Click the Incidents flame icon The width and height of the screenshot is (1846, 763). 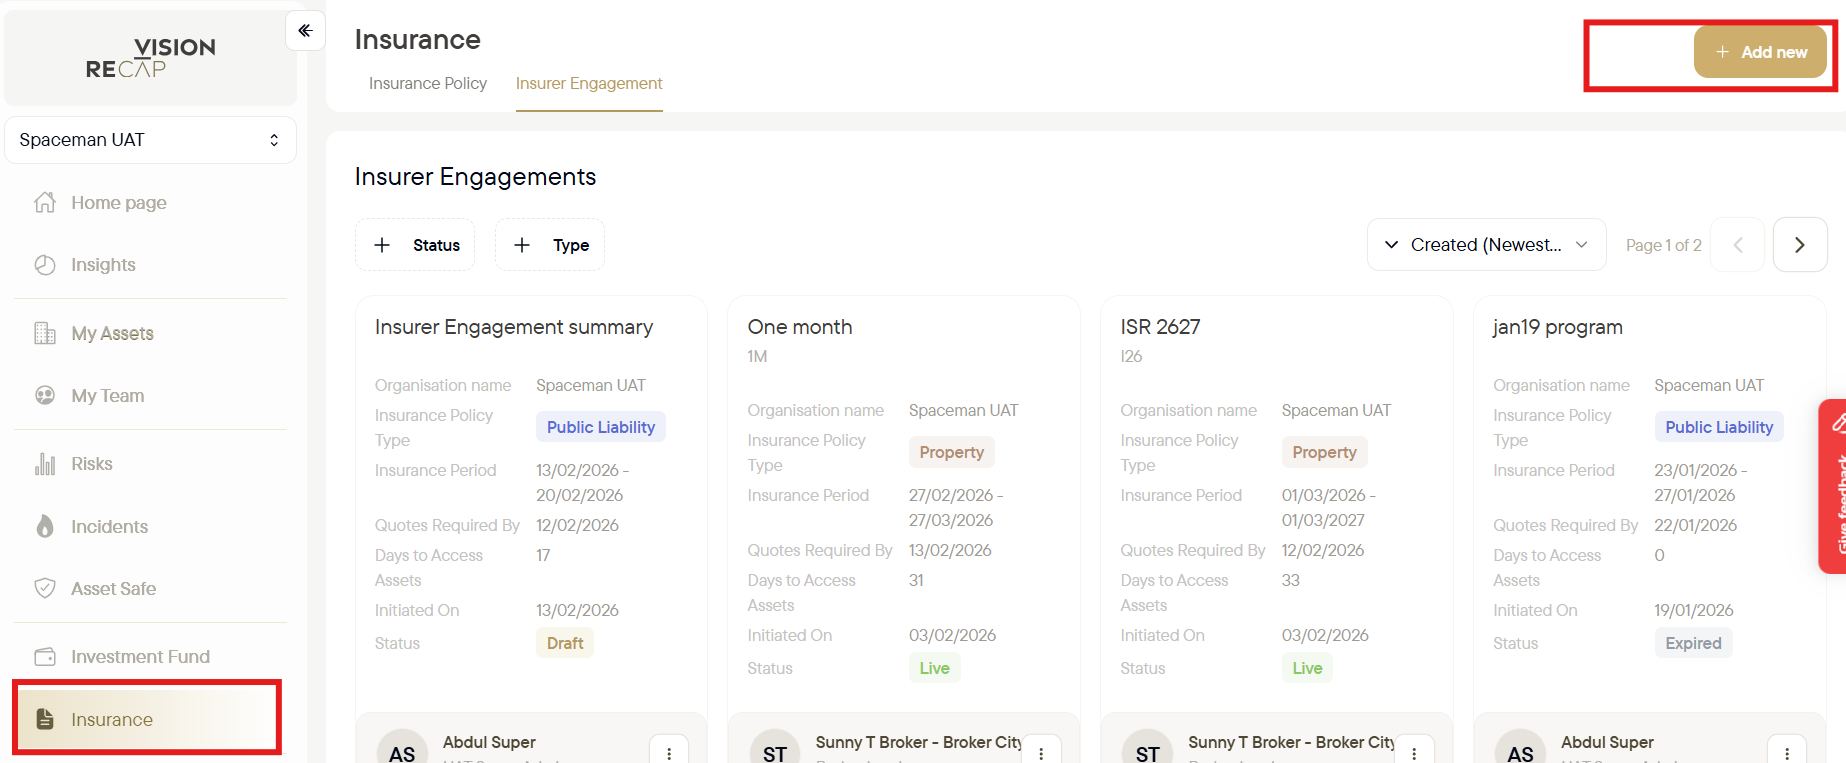[45, 526]
